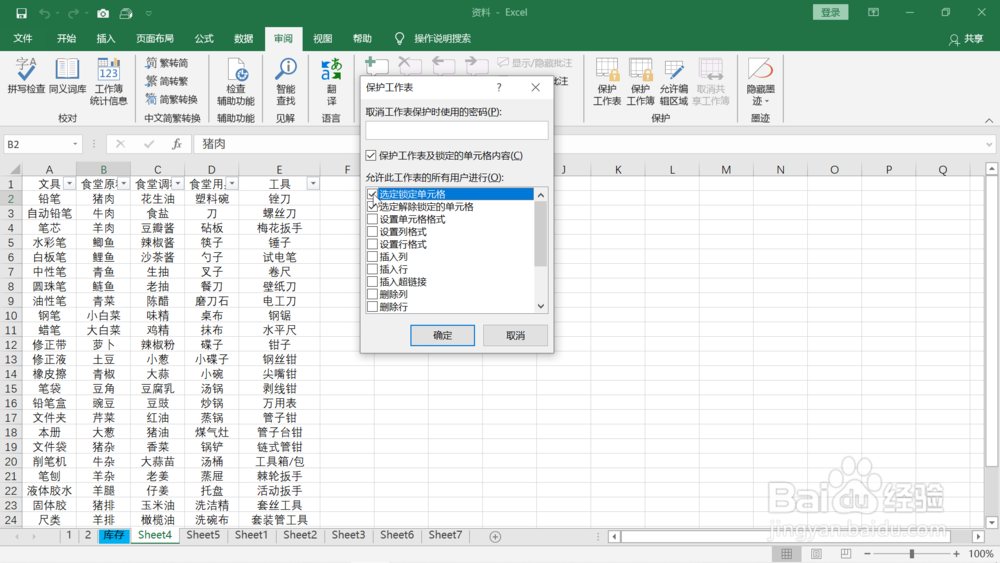The image size is (1000, 563).
Task: Open Hide Ink dropdown arrow
Action: 766,101
